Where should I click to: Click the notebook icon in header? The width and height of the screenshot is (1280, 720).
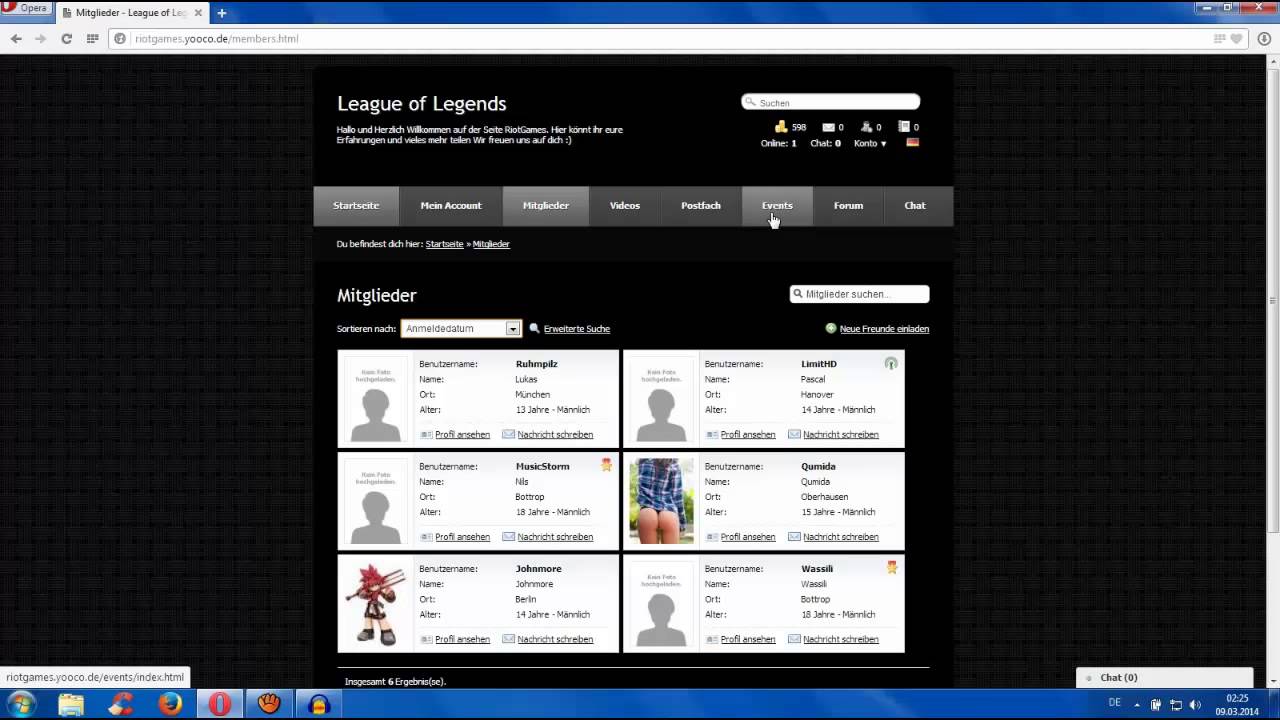904,127
